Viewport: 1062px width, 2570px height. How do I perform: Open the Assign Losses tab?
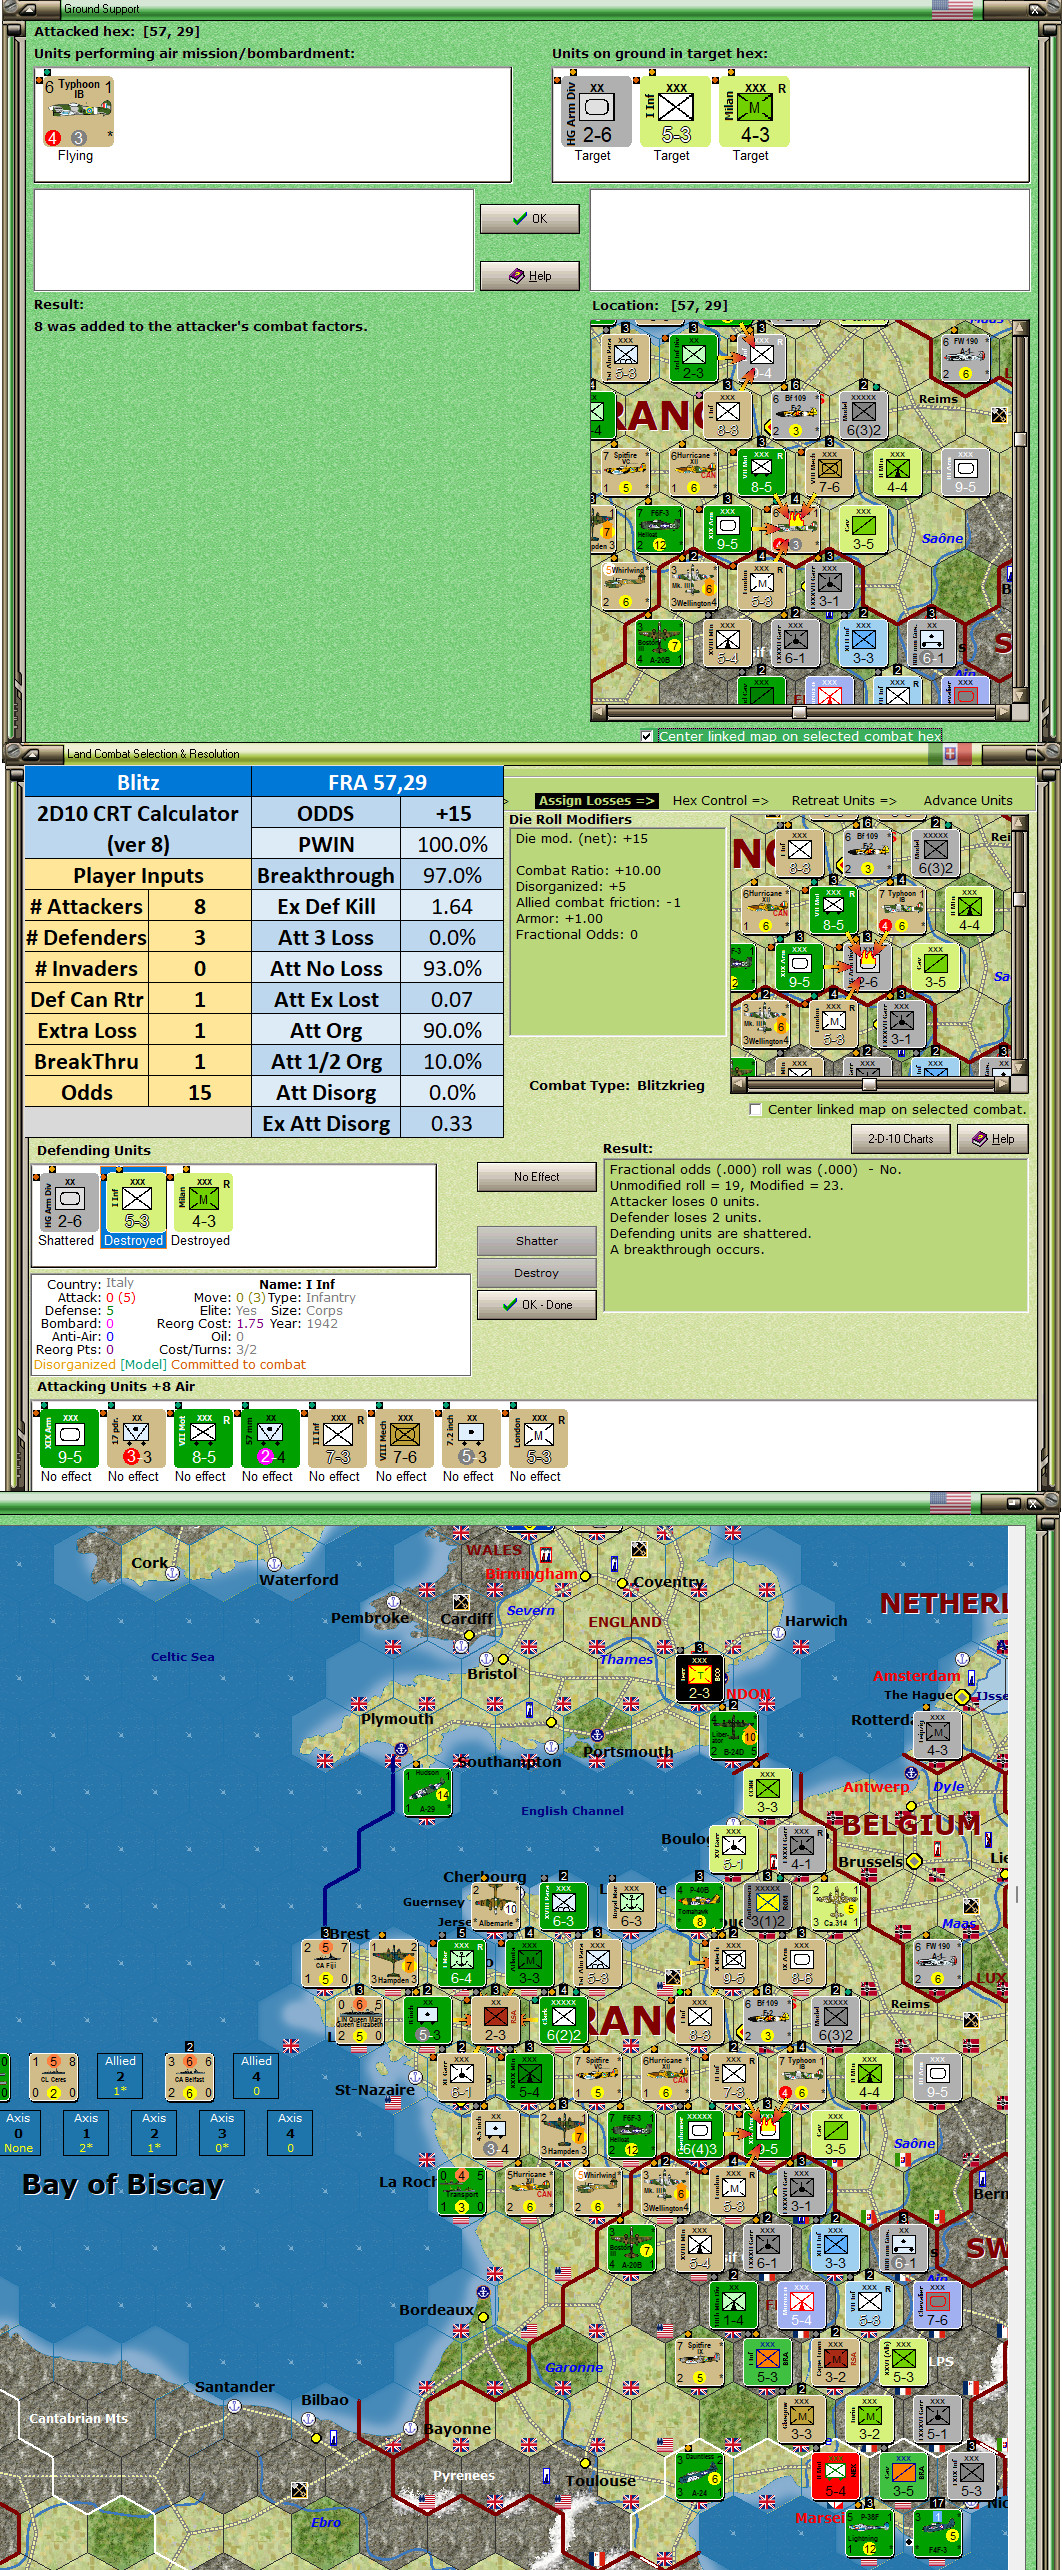596,800
